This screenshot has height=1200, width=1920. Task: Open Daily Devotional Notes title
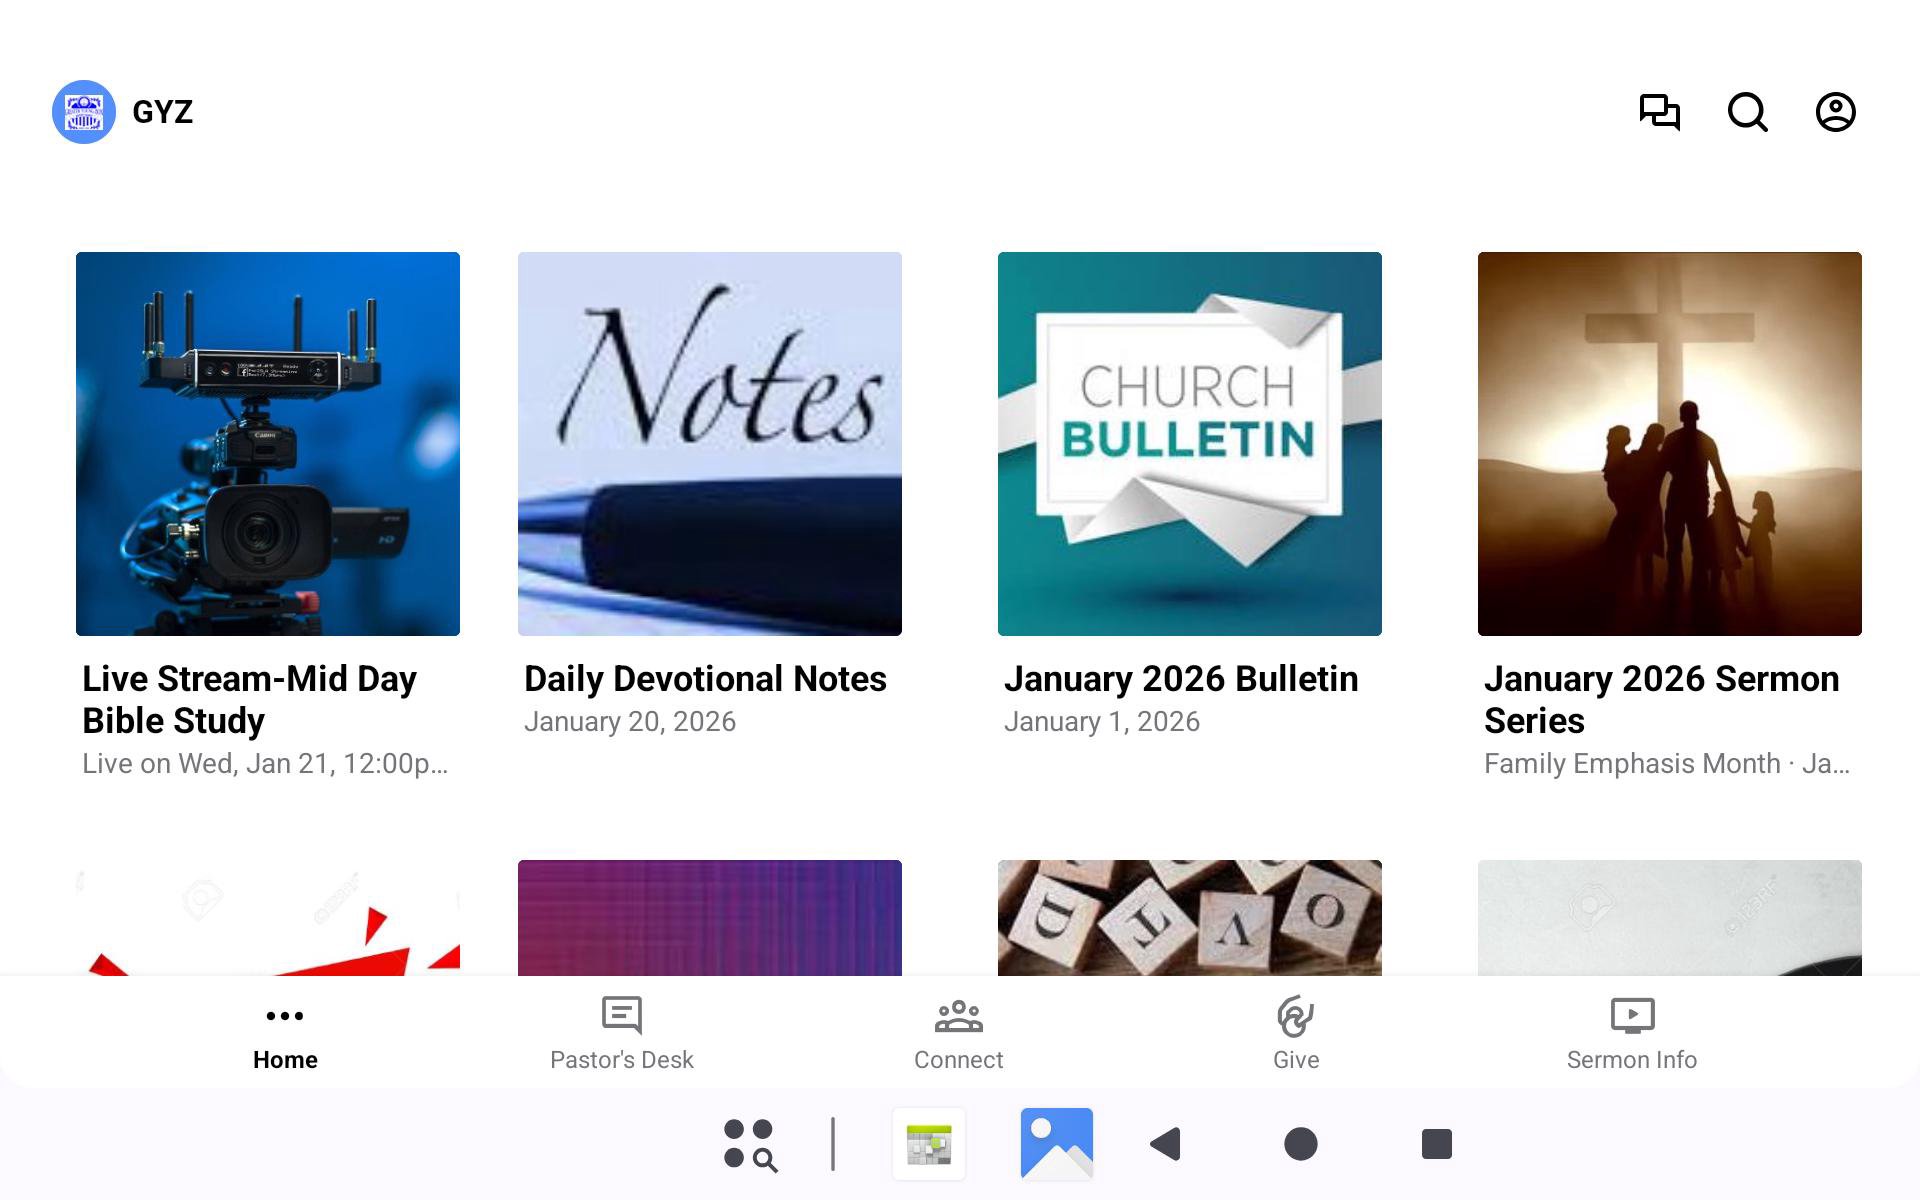[x=705, y=679]
